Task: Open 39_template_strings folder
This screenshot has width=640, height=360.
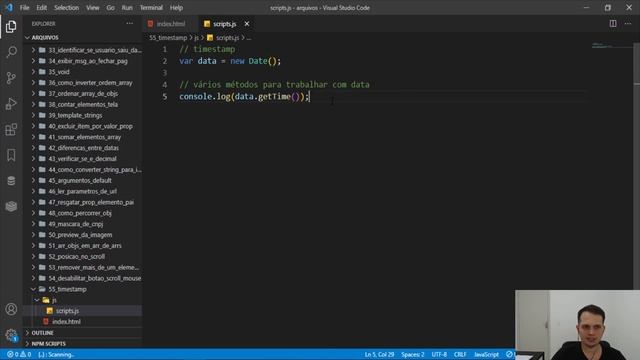Action: coord(75,116)
